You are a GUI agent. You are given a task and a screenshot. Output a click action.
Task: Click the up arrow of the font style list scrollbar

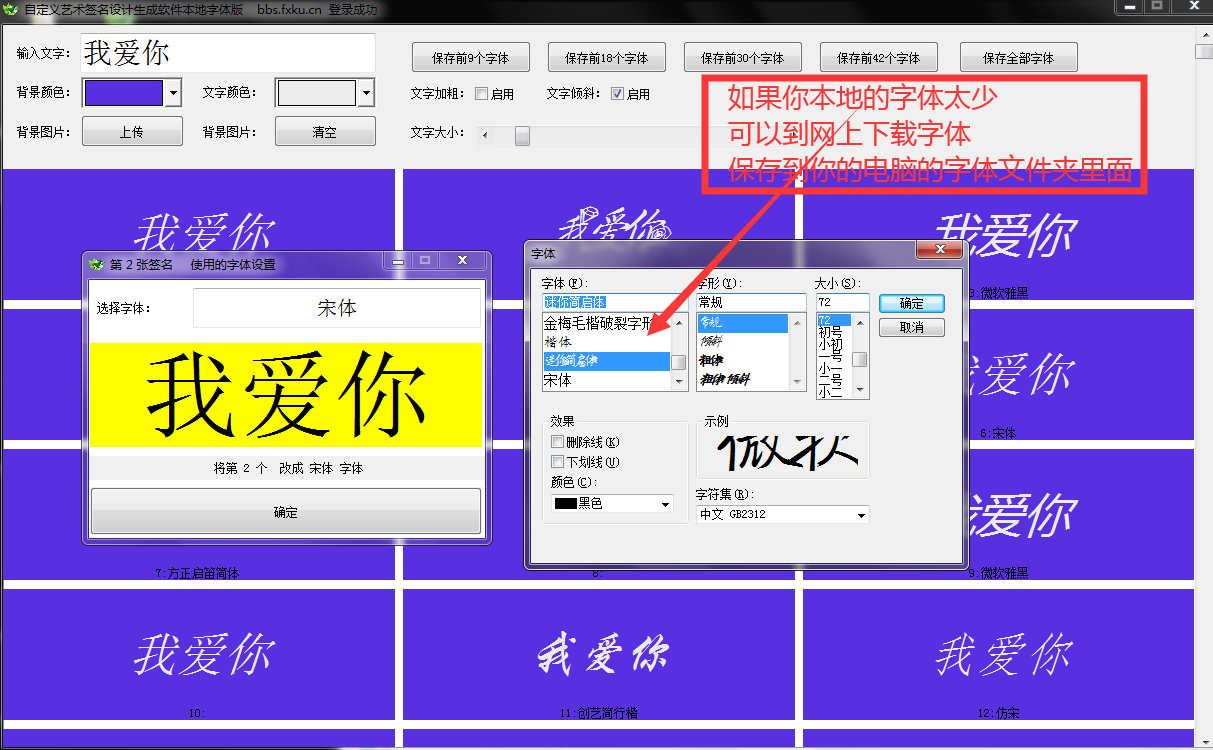(x=797, y=322)
